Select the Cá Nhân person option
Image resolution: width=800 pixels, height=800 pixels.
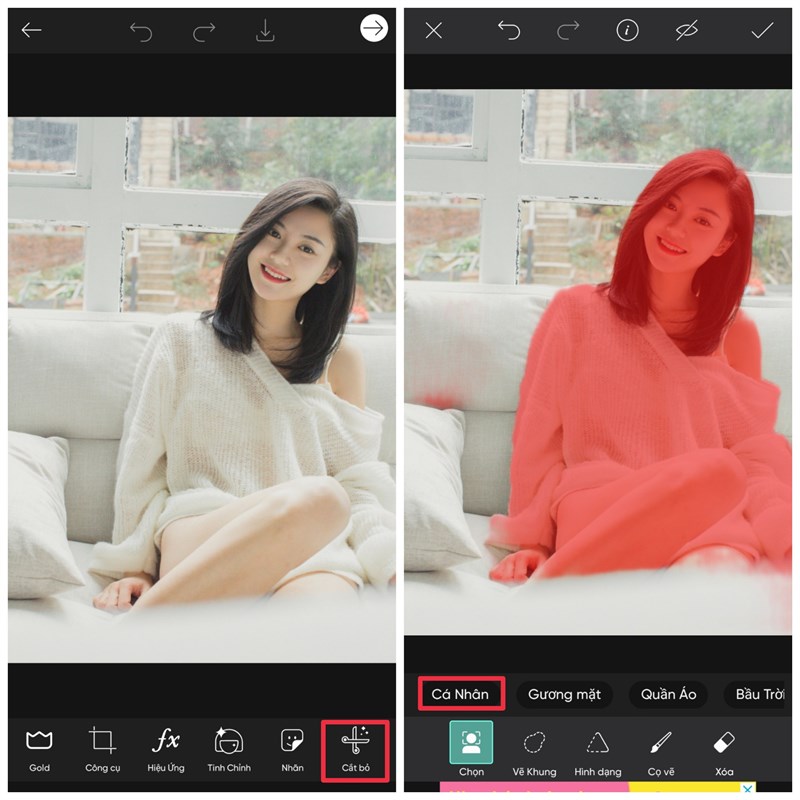(x=460, y=694)
